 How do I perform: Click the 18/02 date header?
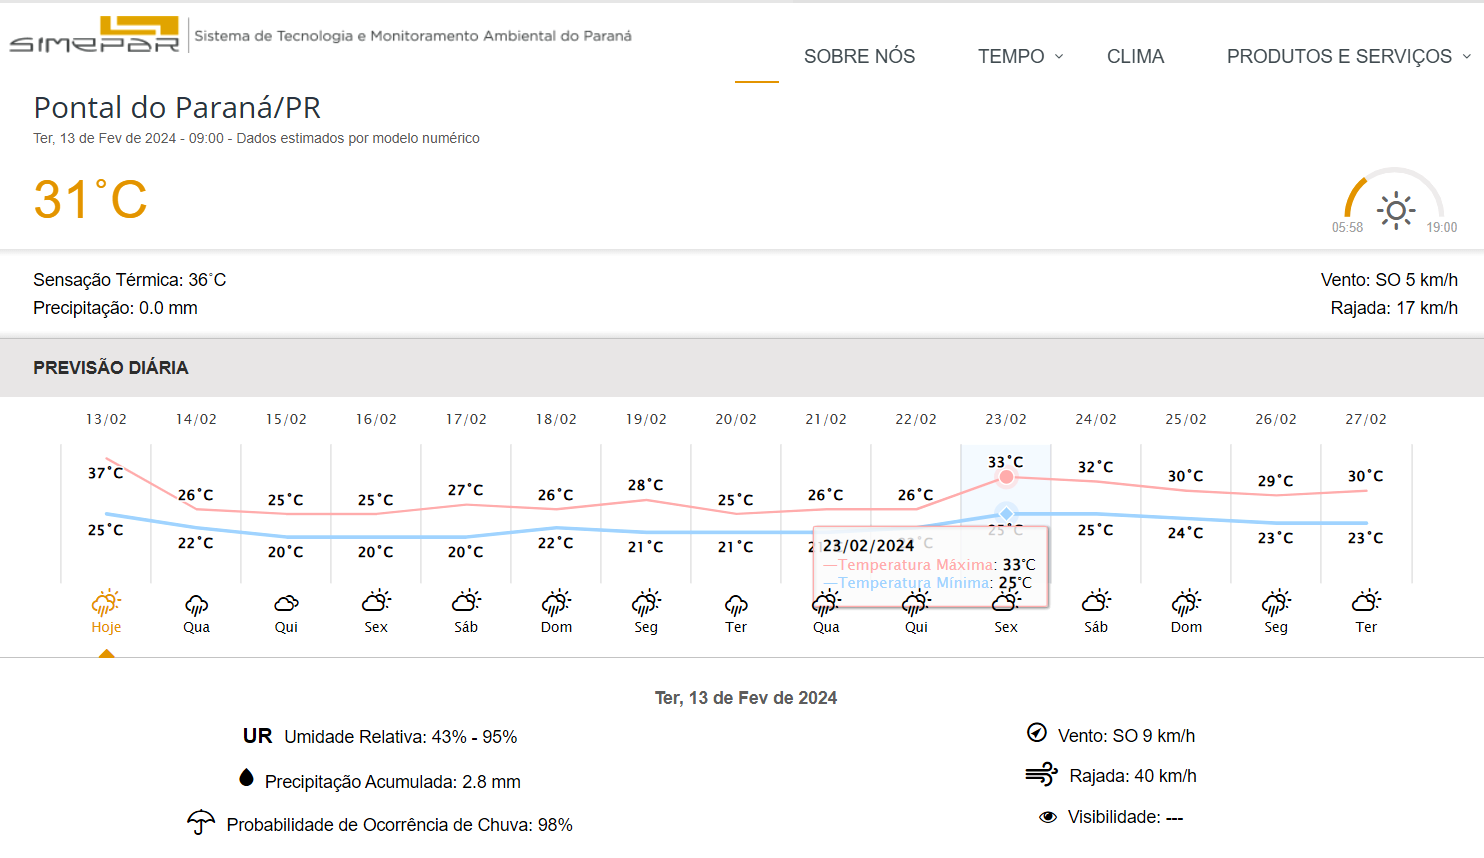click(x=556, y=419)
